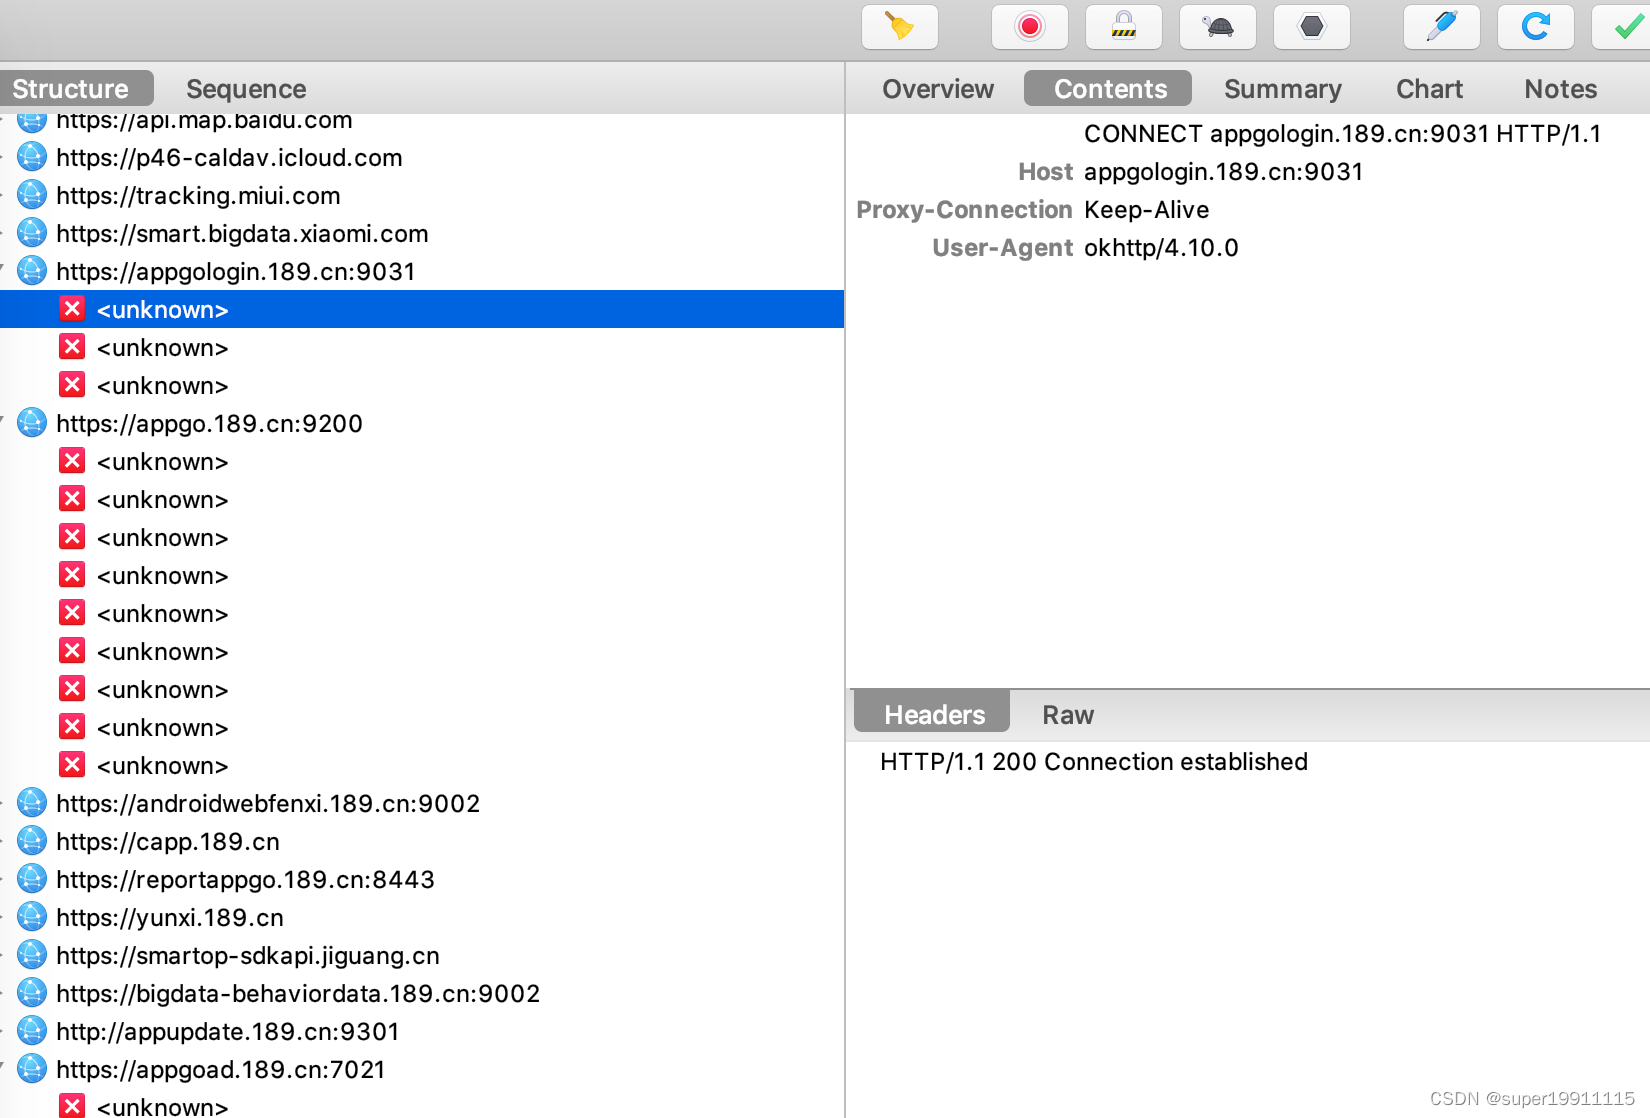Click the red X icon on the highlighted unknown row
Viewport: 1650px width, 1118px height.
tap(72, 309)
